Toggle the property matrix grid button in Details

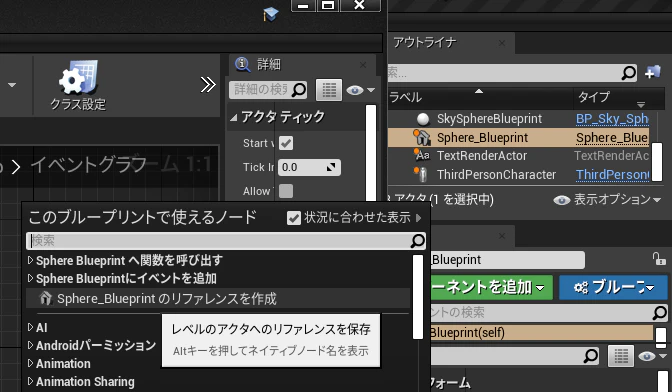click(x=329, y=90)
